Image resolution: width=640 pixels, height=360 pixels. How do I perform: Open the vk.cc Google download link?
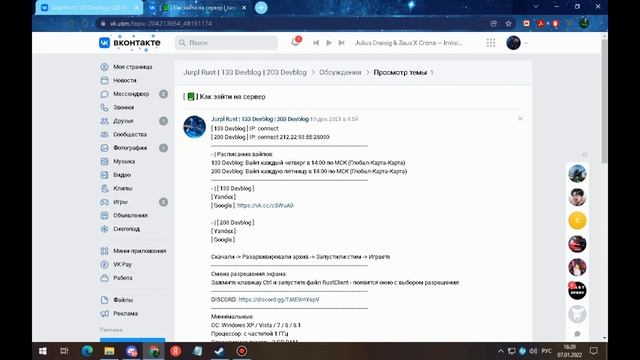[265, 205]
